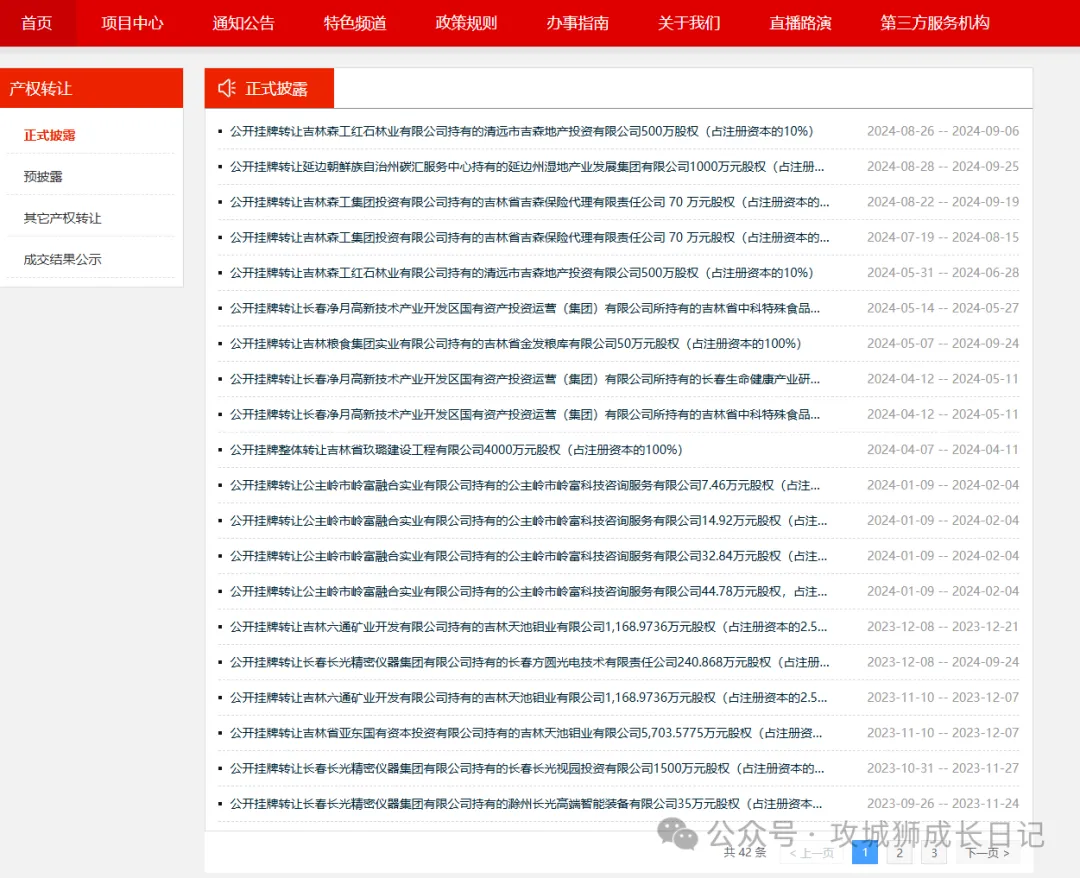Screen dimensions: 1080x878
Task: Select 通知公告 in the top menu
Action: (243, 22)
